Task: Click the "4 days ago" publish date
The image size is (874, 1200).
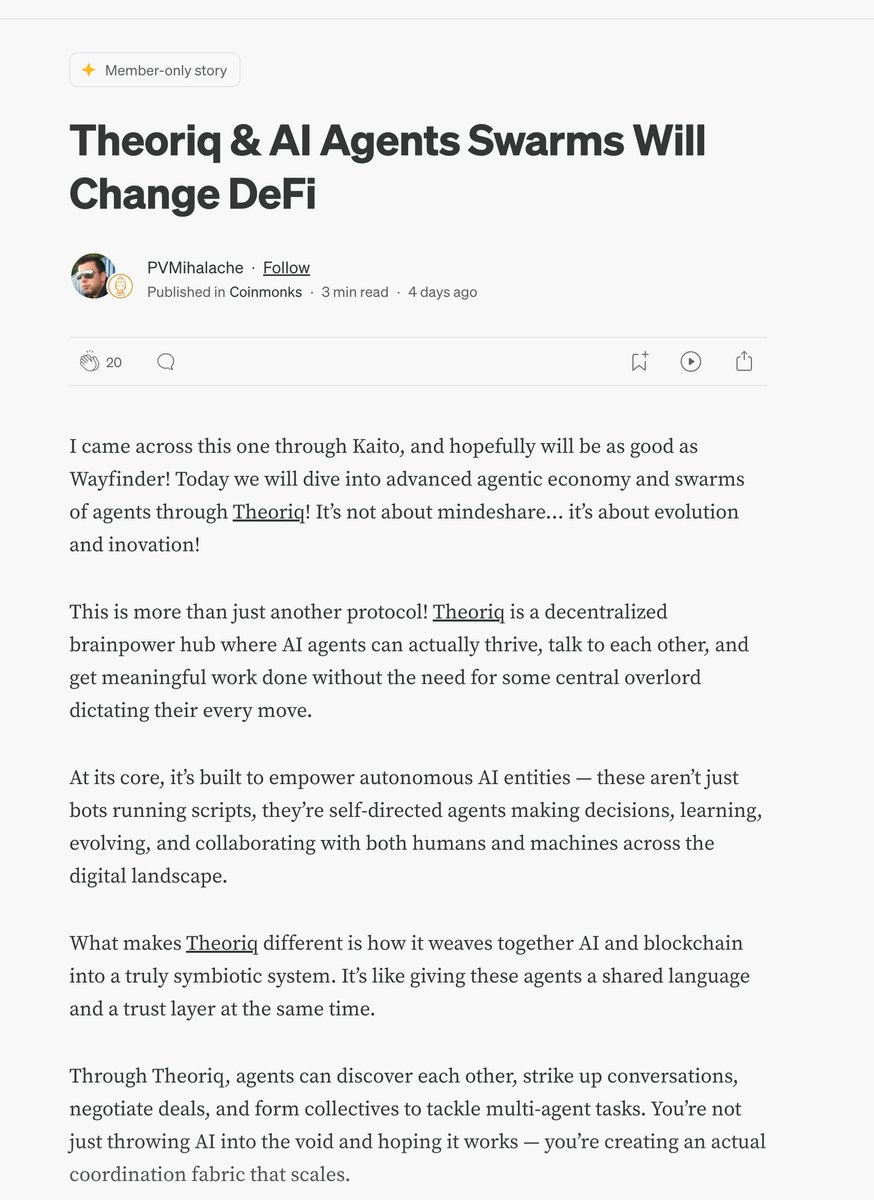Action: [x=442, y=292]
